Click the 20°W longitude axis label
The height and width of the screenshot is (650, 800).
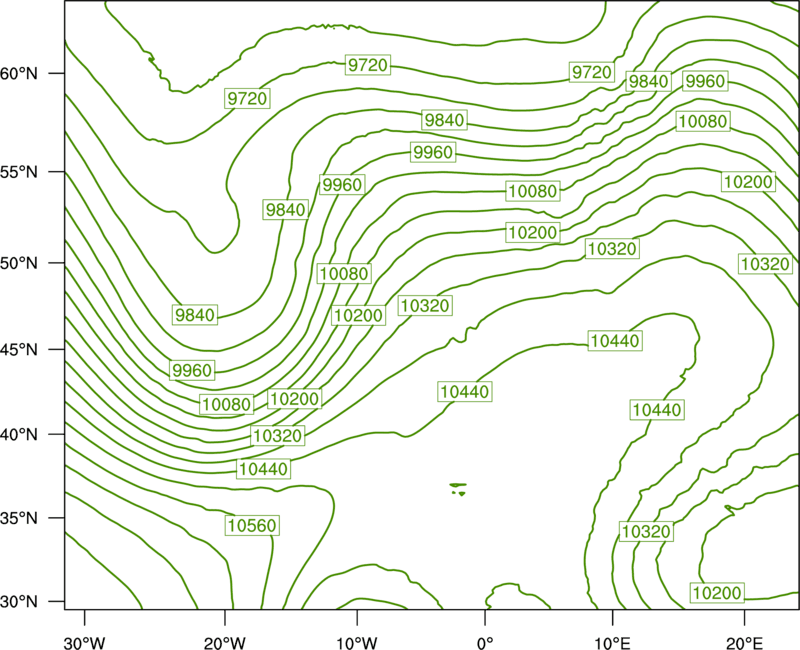(x=224, y=643)
